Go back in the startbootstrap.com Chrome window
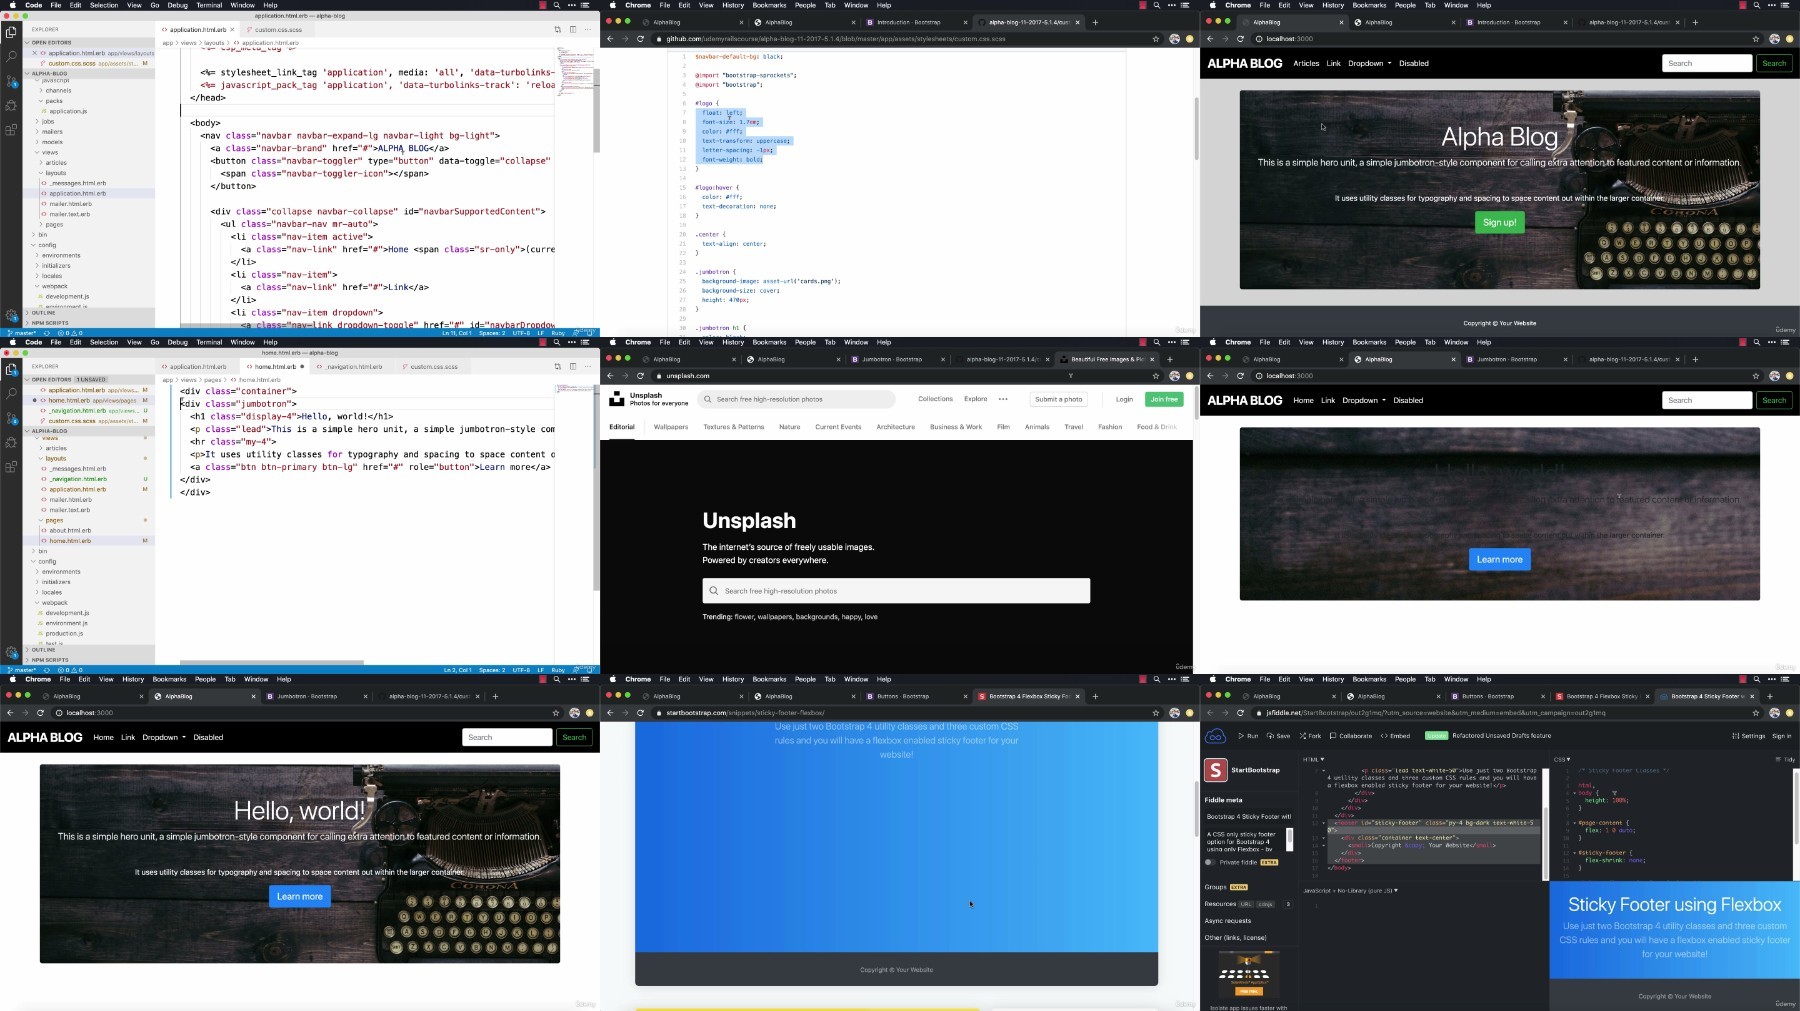 point(610,713)
